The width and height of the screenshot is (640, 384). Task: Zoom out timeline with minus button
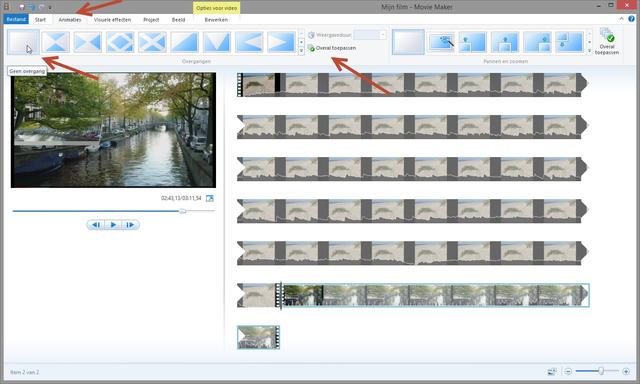[568, 371]
